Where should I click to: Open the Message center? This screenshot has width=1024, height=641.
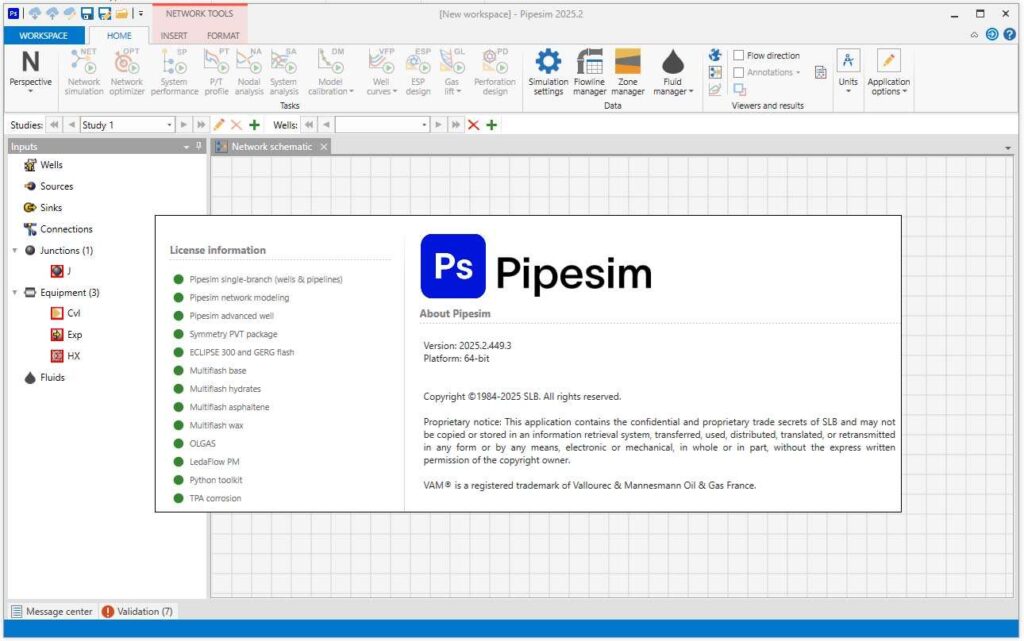coord(52,612)
